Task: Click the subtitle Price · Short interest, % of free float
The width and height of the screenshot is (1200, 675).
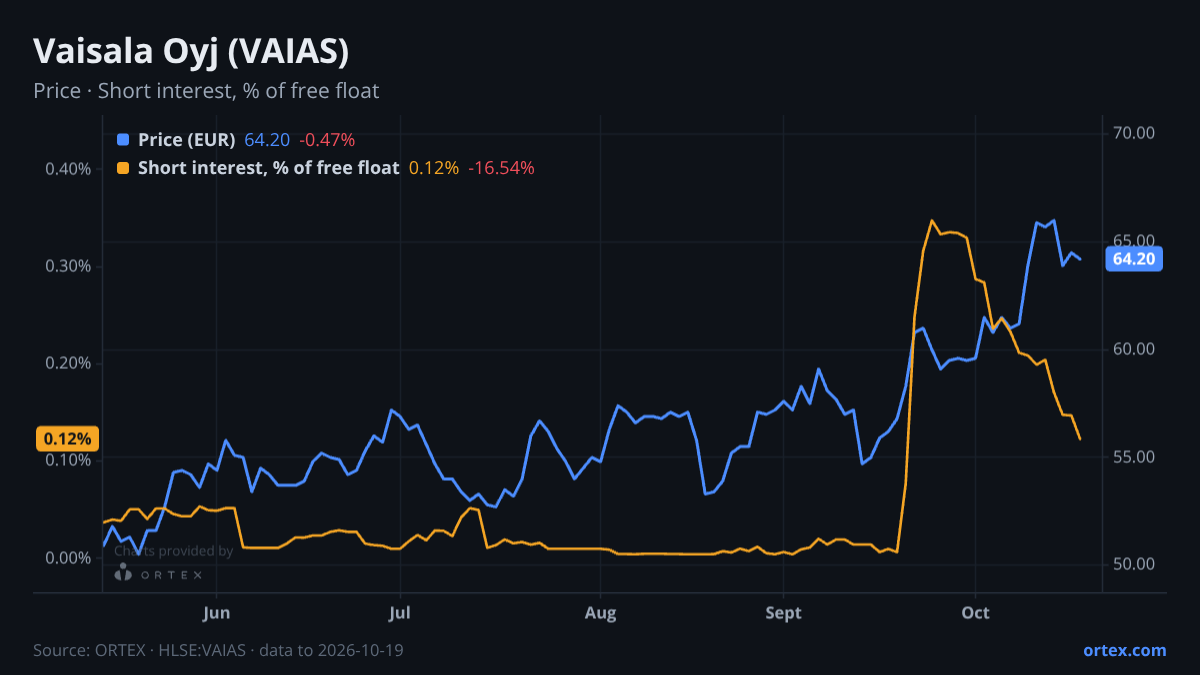Action: [206, 91]
